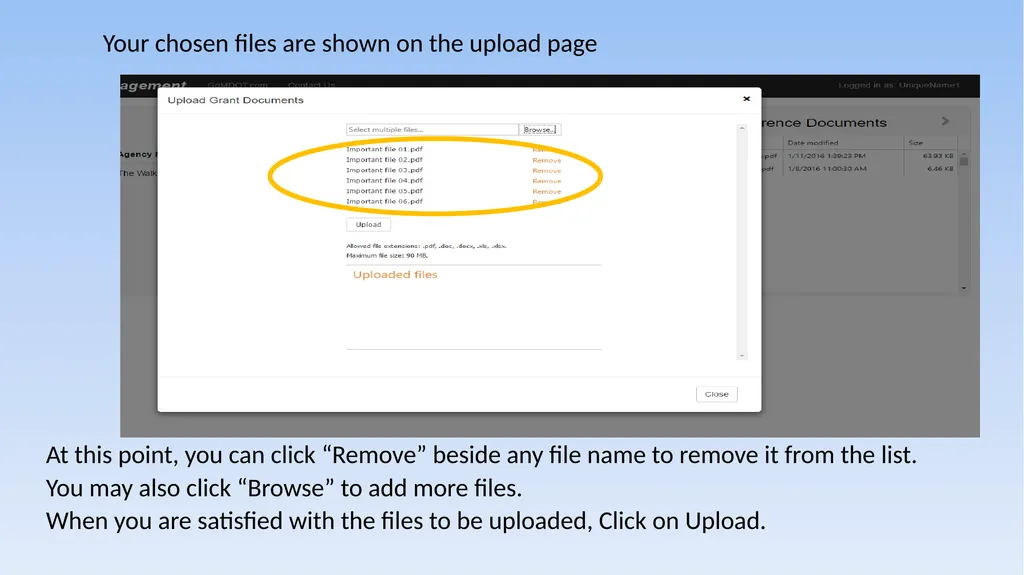Click the Uploaded files heading

point(395,274)
